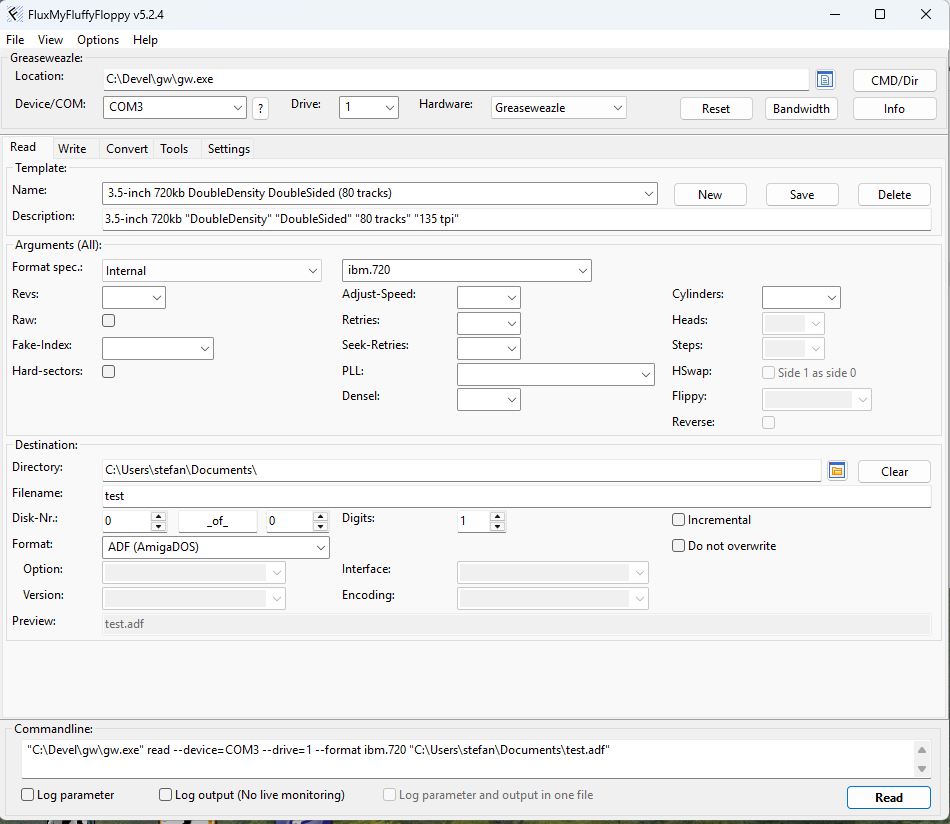Increase the second Disk-Nr. total value
This screenshot has width=950, height=824.
click(x=321, y=516)
